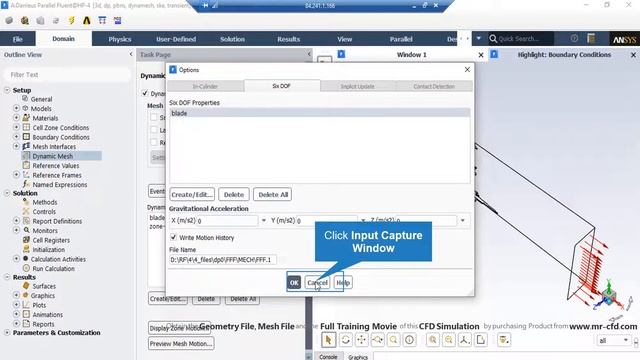Image resolution: width=640 pixels, height=360 pixels.
Task: Click the display options icon in graphics toolbar
Action: tap(504, 340)
